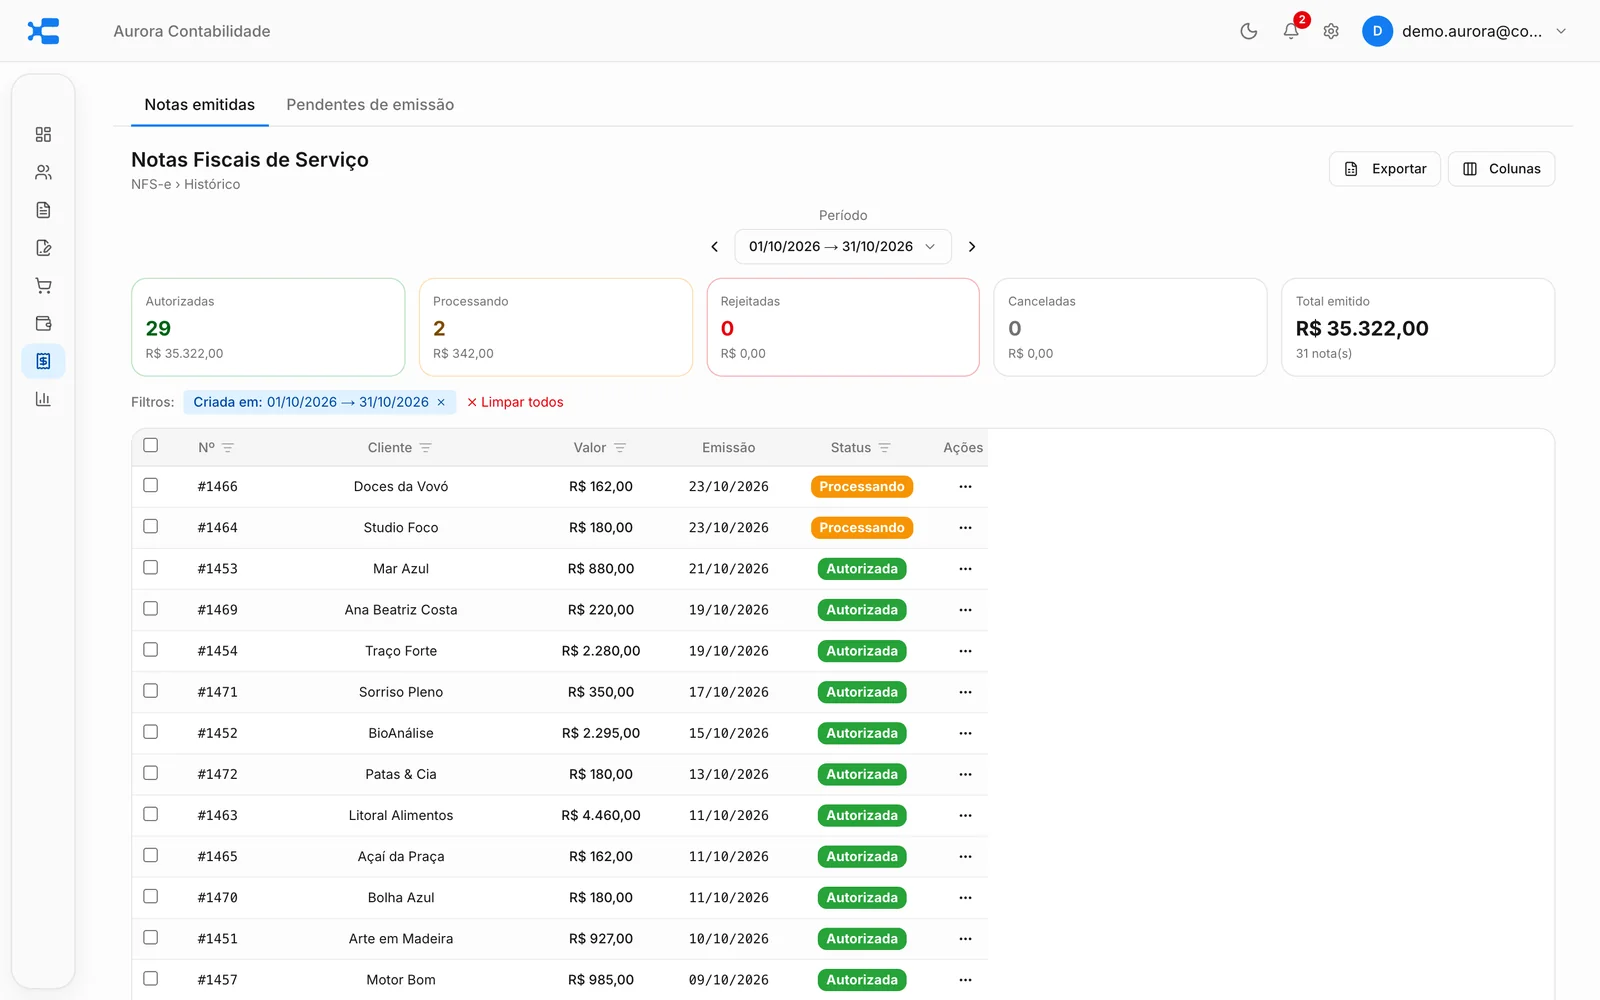Click the Aurora app logo

43,31
